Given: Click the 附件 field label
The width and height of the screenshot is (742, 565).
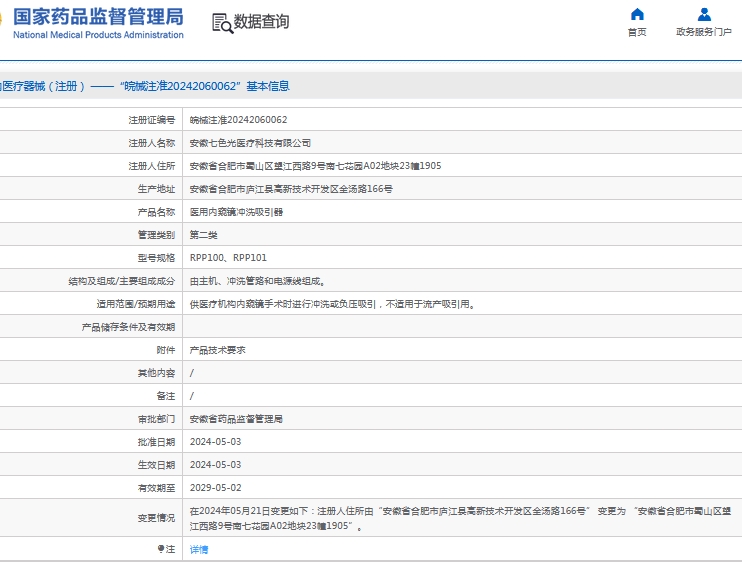Looking at the screenshot, I should click(x=166, y=350).
